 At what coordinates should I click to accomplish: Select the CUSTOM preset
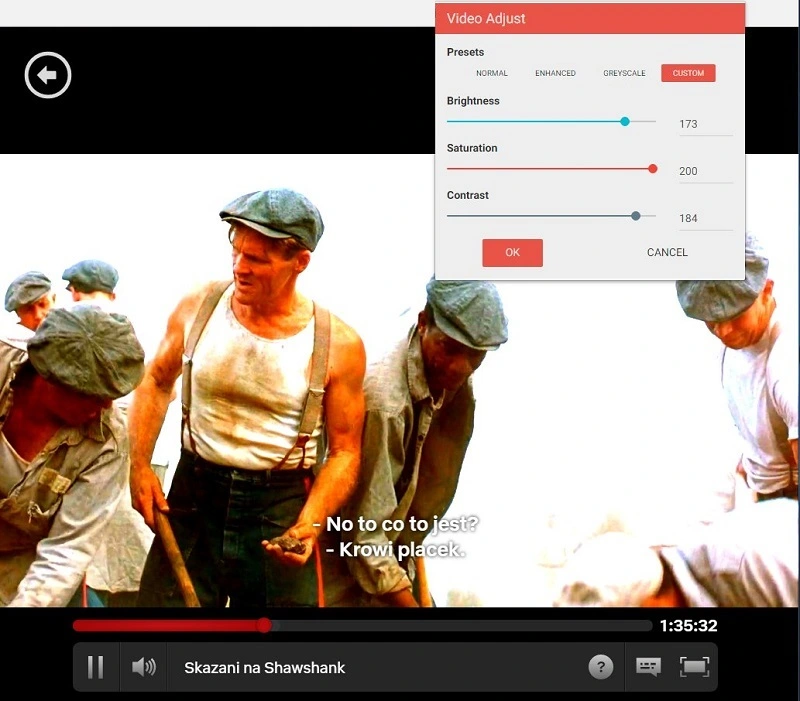pos(688,72)
